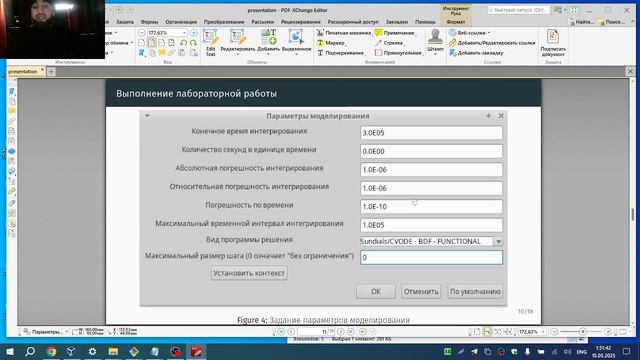Click Добавить/Редактировать ссылки link tool

(492, 43)
